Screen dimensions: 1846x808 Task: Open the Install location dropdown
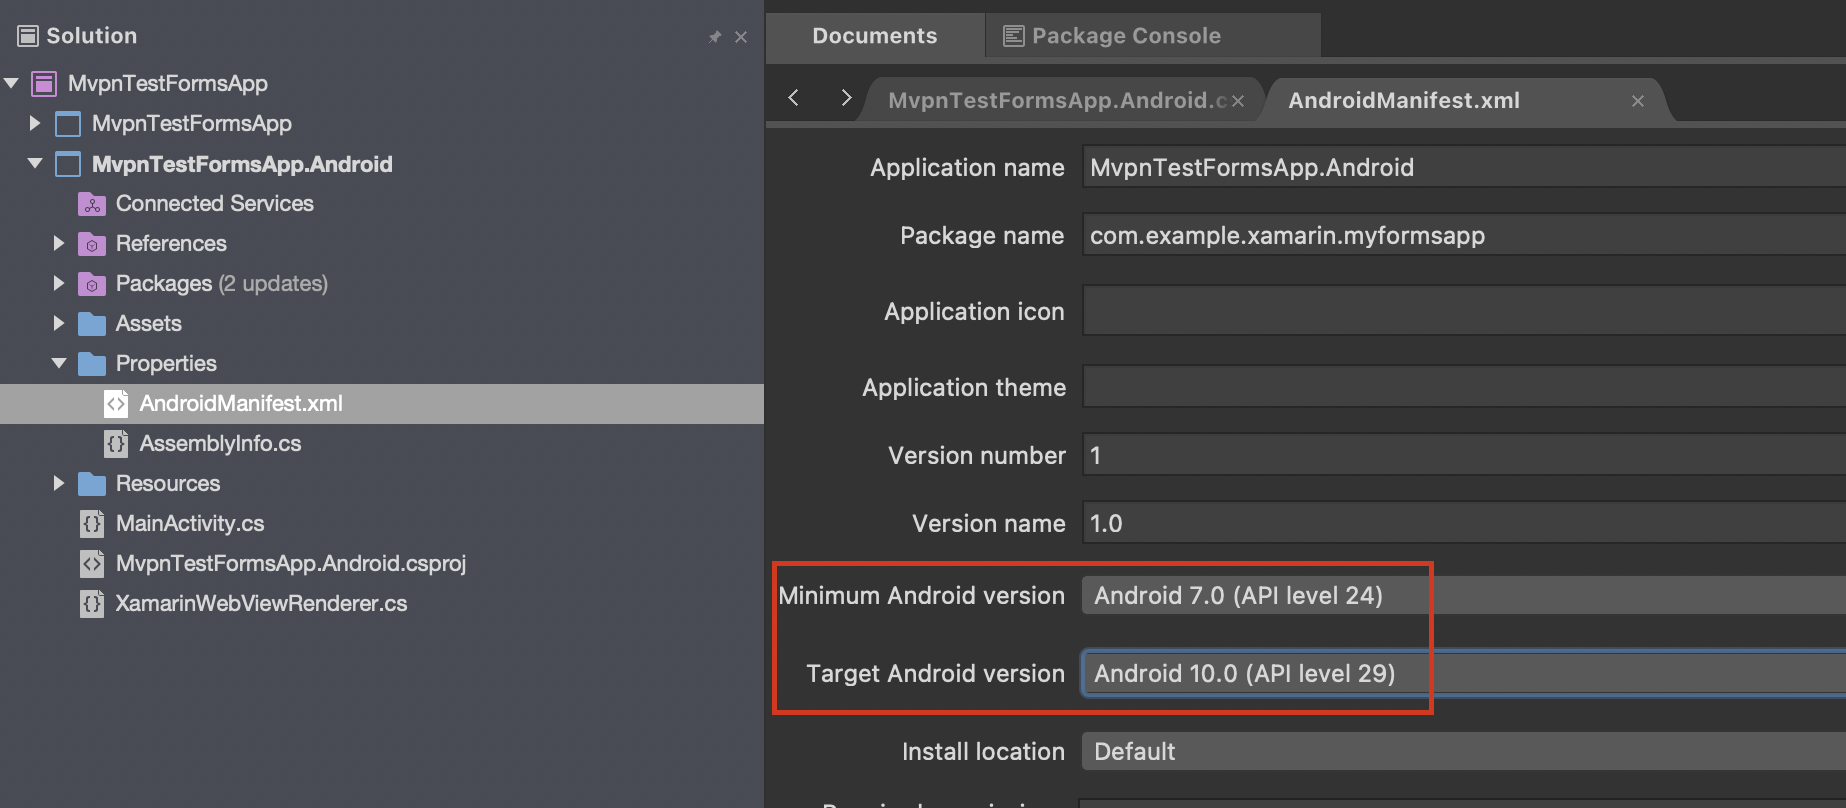pos(1464,752)
